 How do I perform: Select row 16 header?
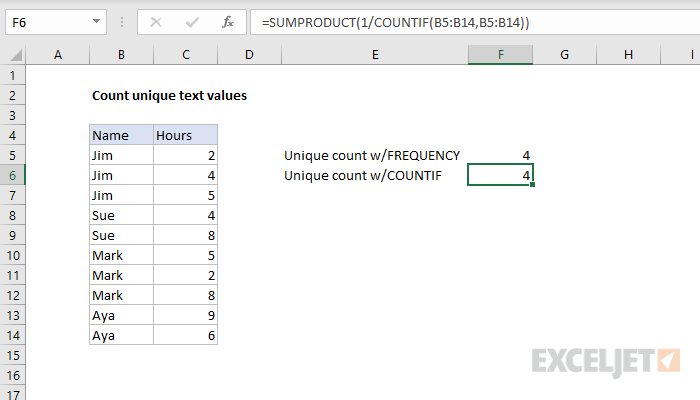point(12,375)
